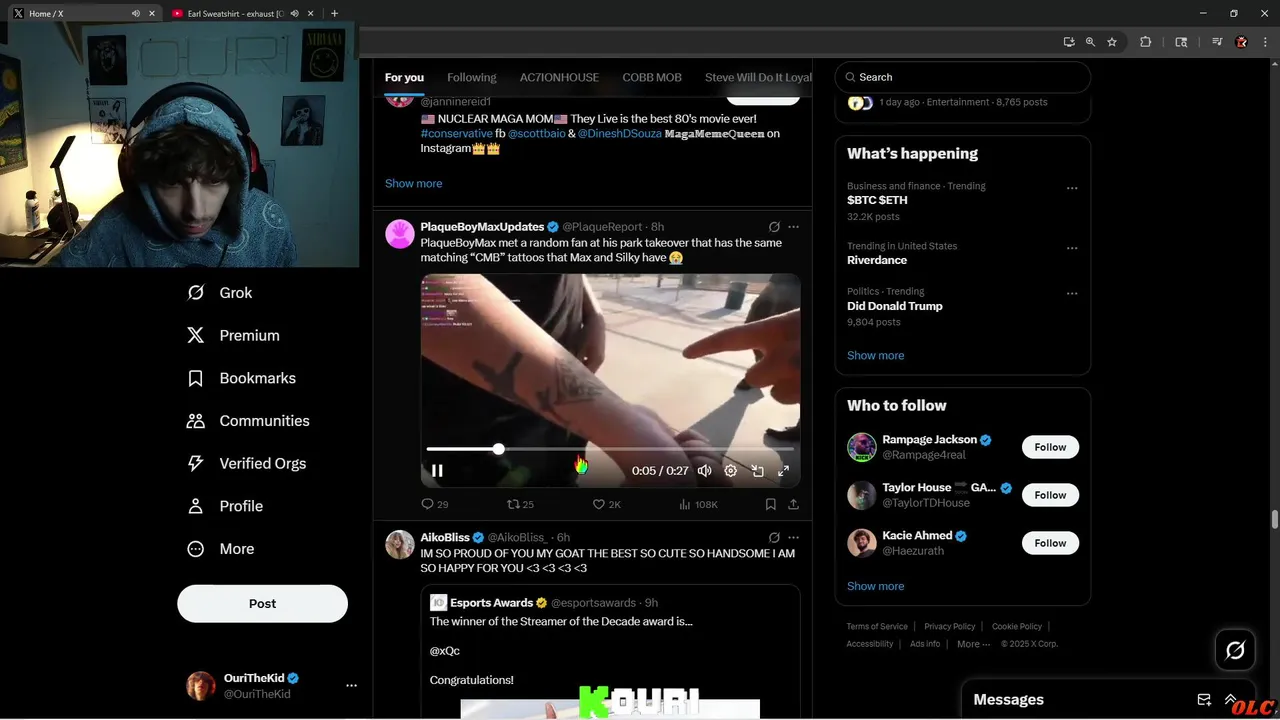This screenshot has height=720, width=1280.
Task: Mute the Home / X tab audio
Action: click(x=136, y=13)
